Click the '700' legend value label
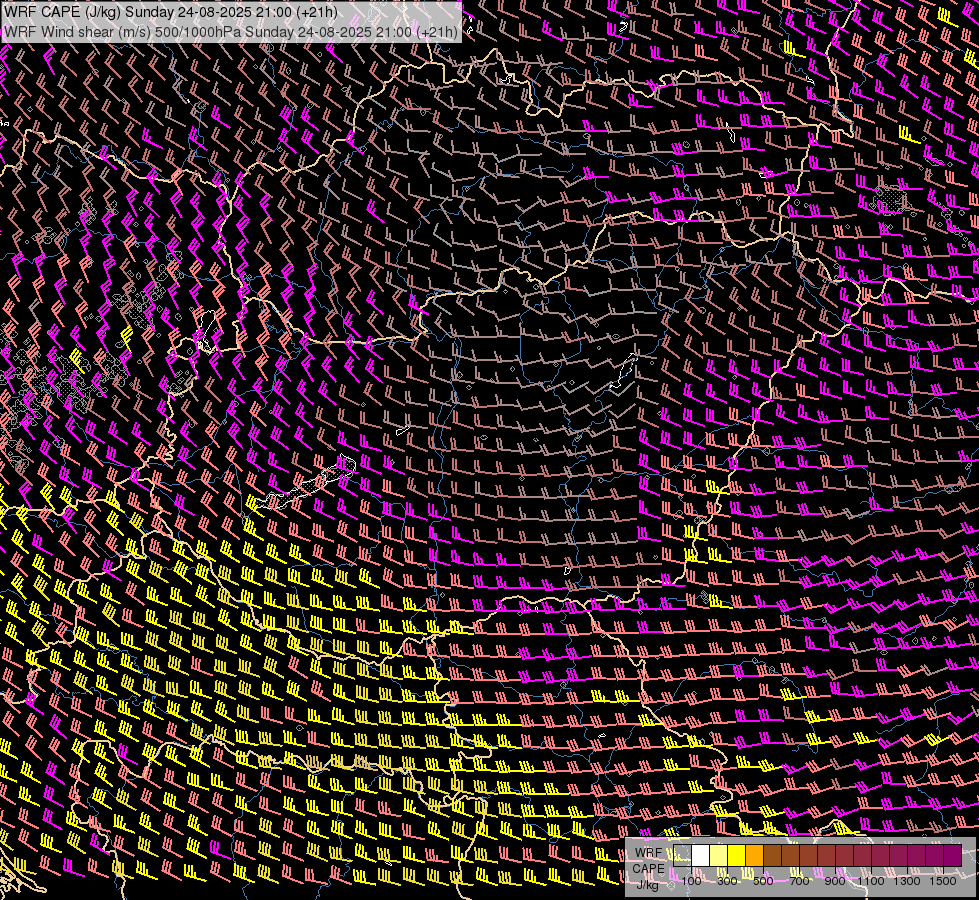The image size is (979, 900). tap(799, 881)
